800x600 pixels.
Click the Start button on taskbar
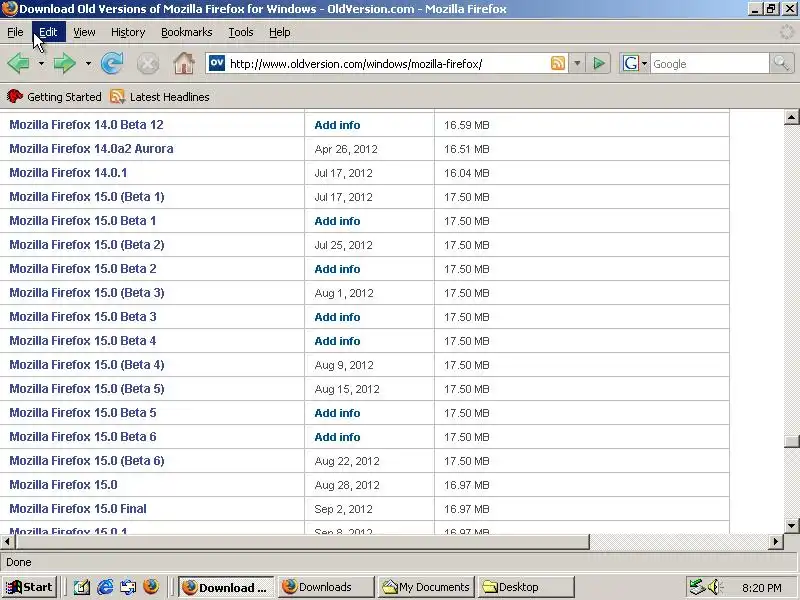30,587
